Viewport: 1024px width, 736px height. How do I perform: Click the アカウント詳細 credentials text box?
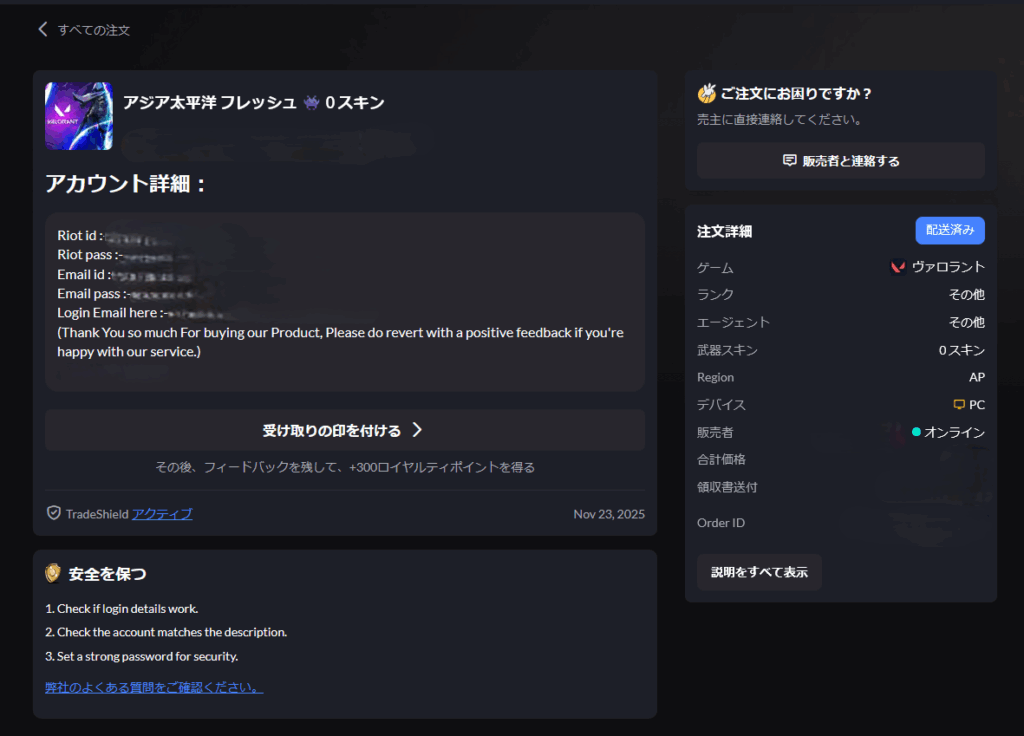click(x=344, y=300)
